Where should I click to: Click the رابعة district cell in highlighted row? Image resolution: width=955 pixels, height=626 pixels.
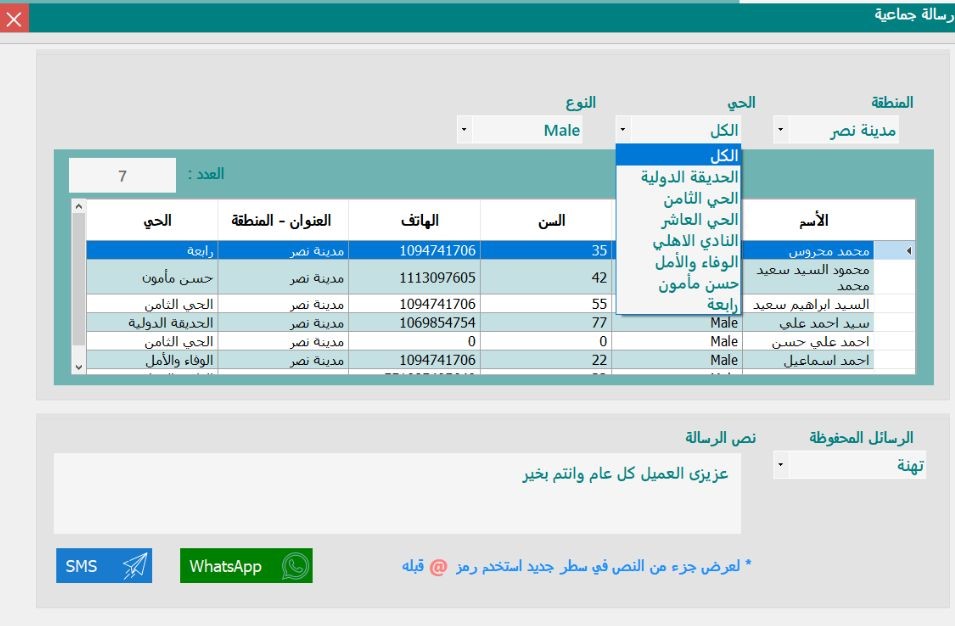pos(152,251)
